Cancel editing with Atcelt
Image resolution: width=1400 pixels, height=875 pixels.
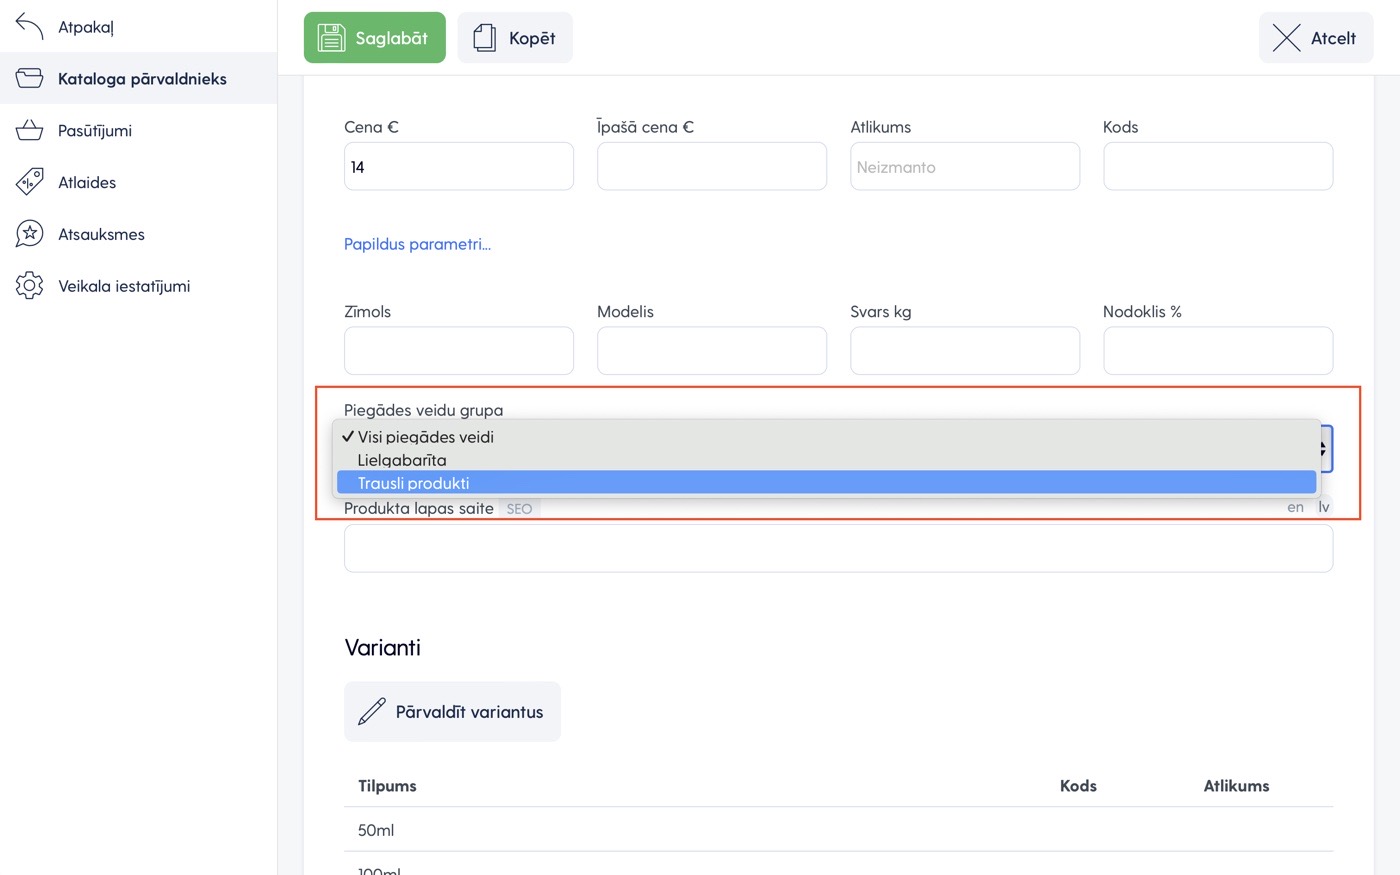(x=1316, y=38)
